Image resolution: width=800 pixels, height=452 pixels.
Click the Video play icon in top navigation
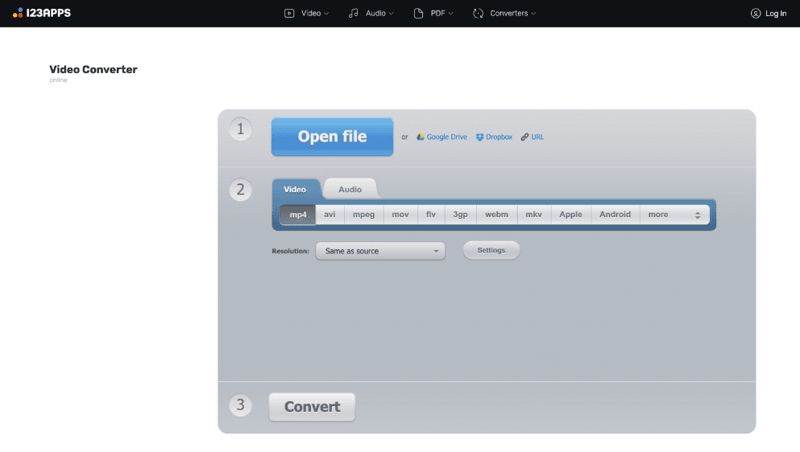tap(289, 13)
